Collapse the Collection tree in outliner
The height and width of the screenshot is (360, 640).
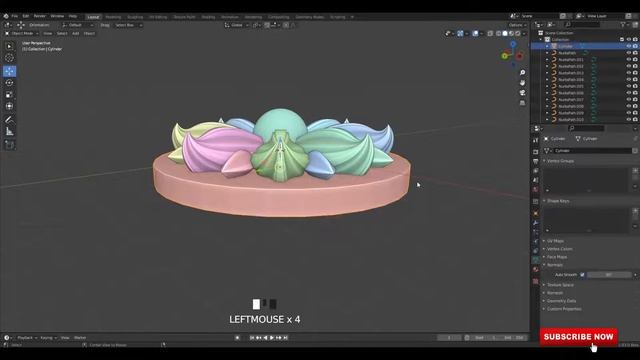[542, 40]
